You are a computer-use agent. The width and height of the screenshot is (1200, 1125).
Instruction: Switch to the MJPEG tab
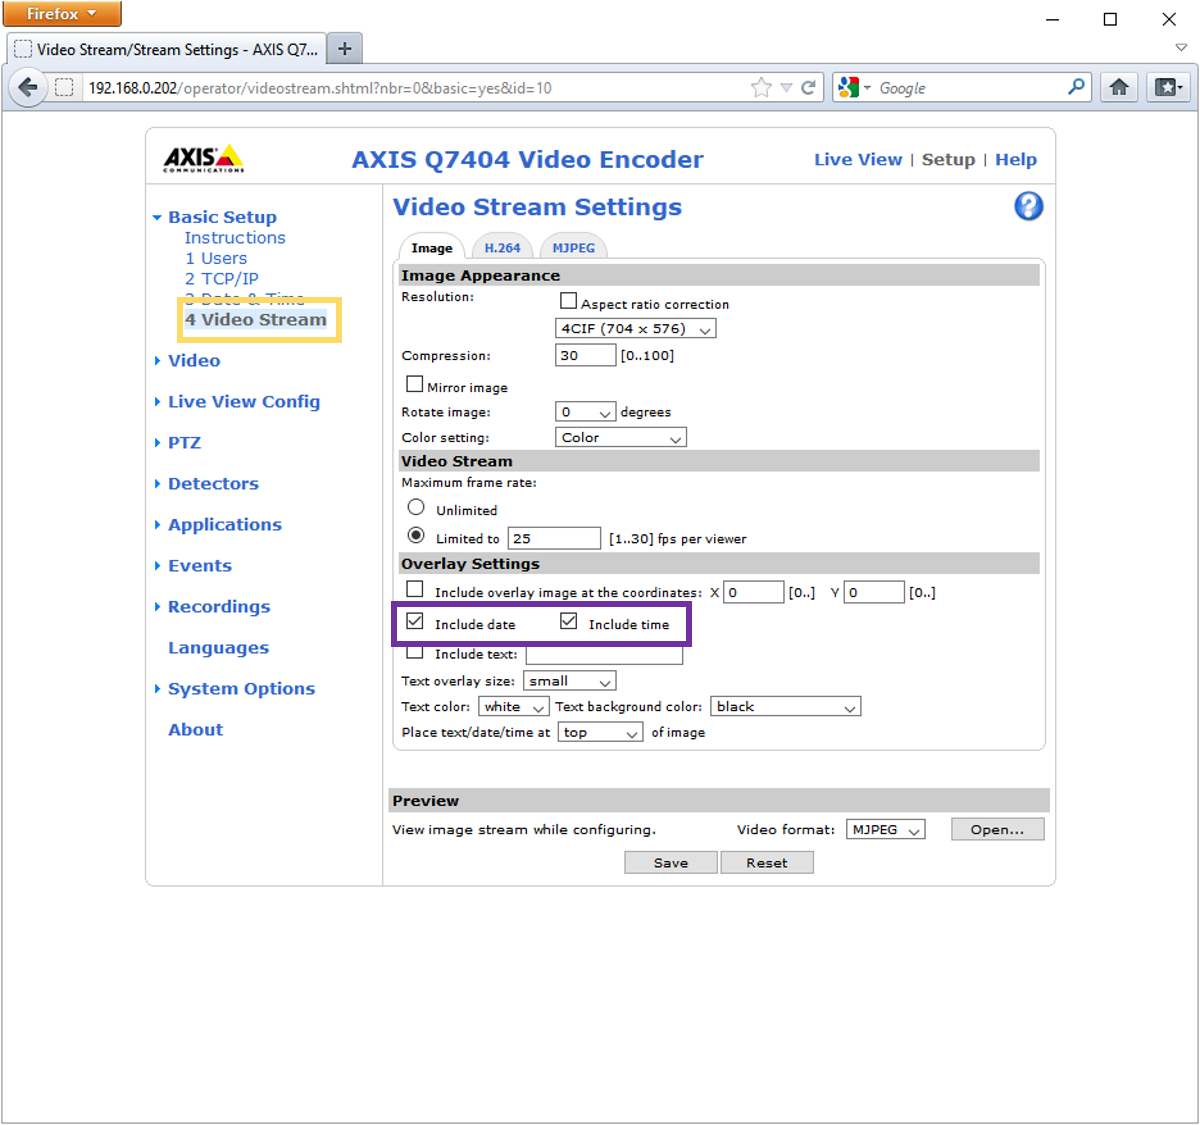(573, 248)
